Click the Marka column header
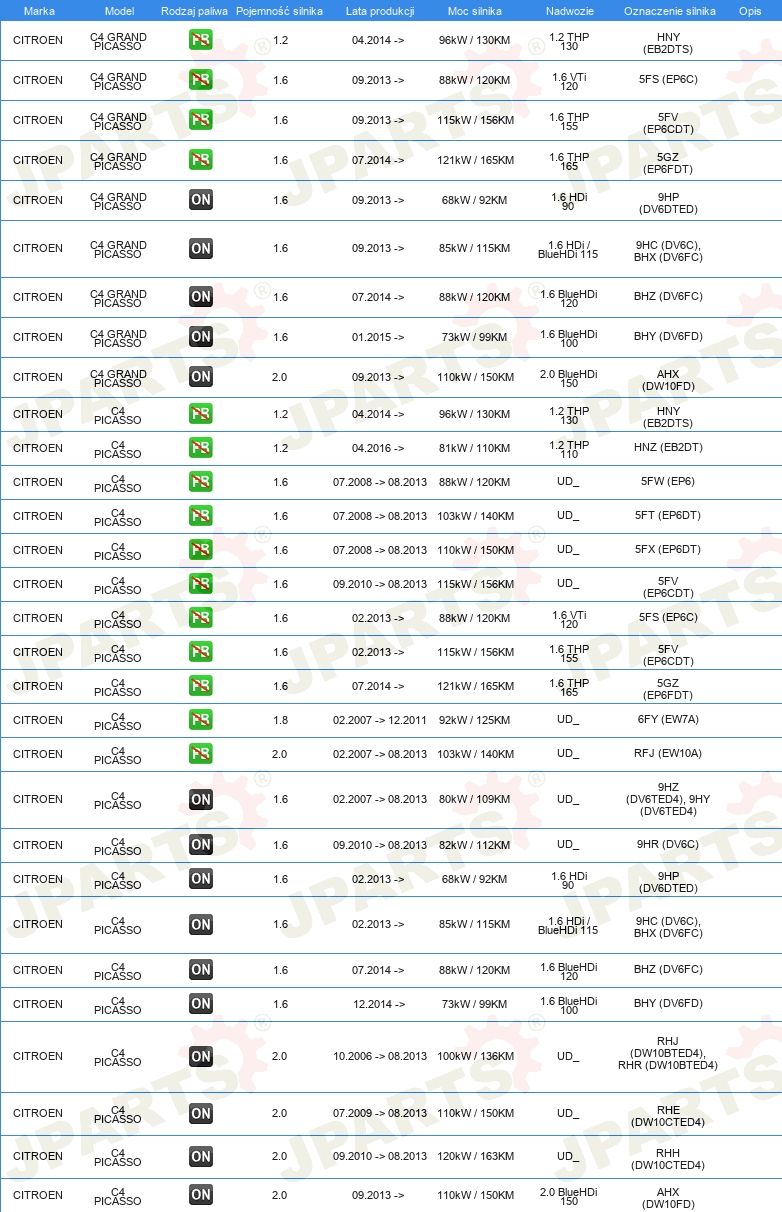 point(39,10)
